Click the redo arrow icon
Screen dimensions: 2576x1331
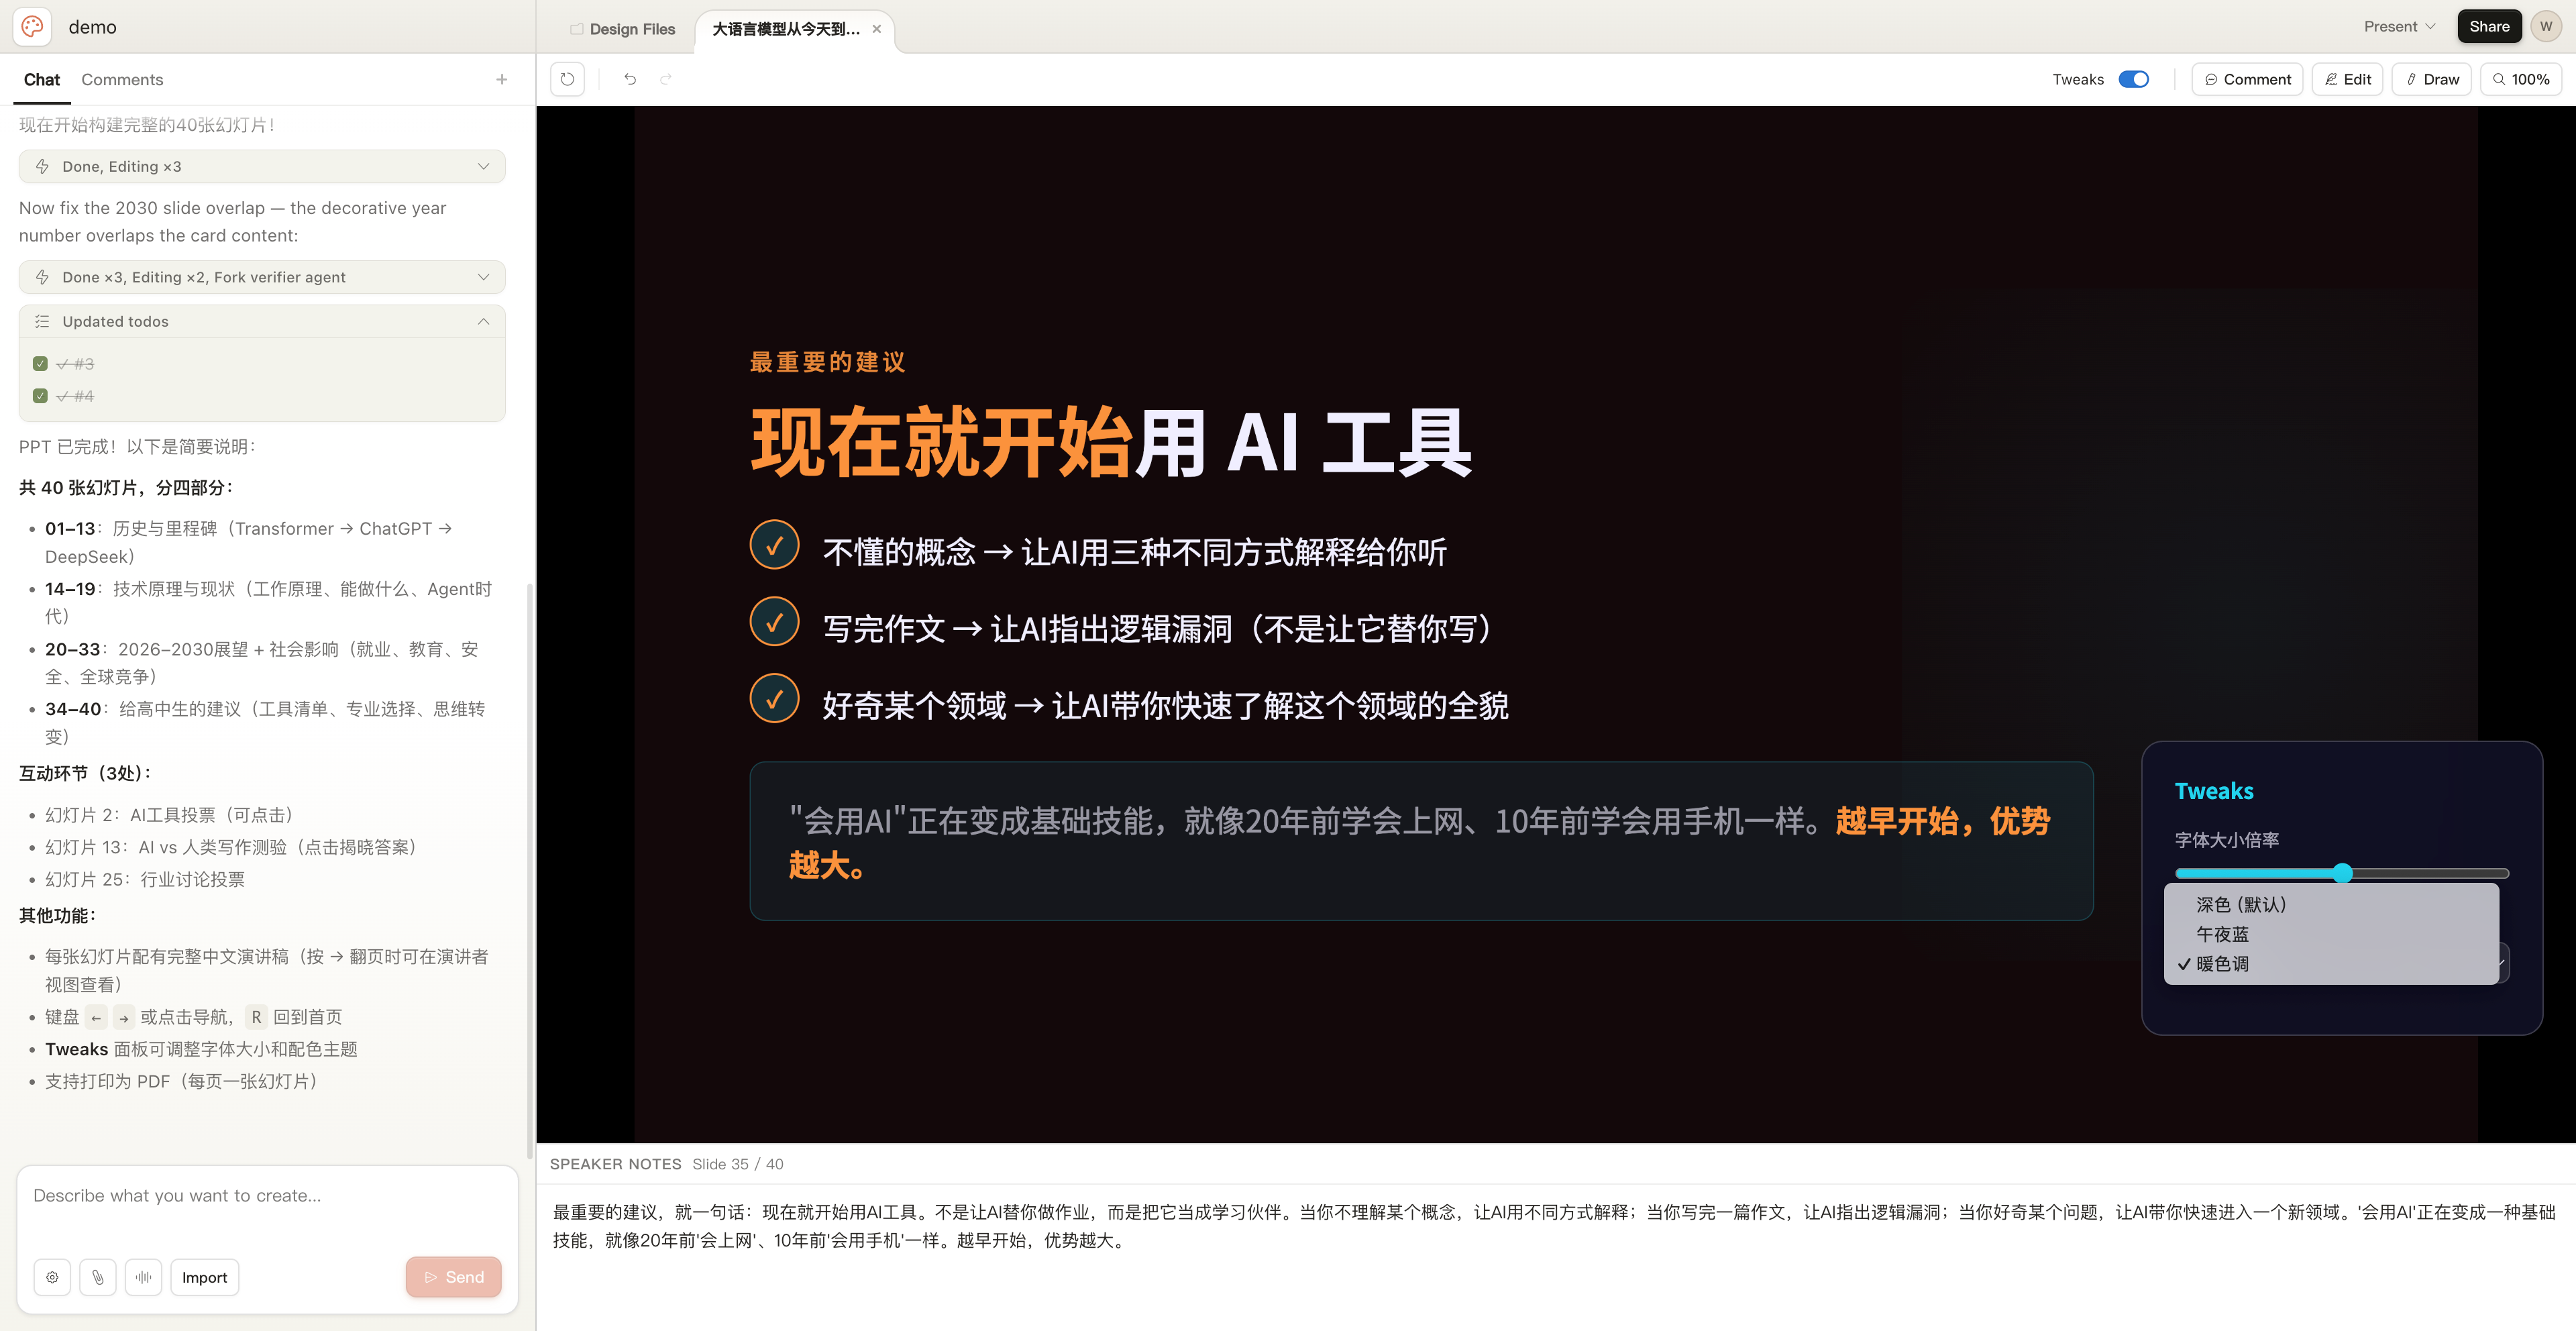tap(666, 79)
